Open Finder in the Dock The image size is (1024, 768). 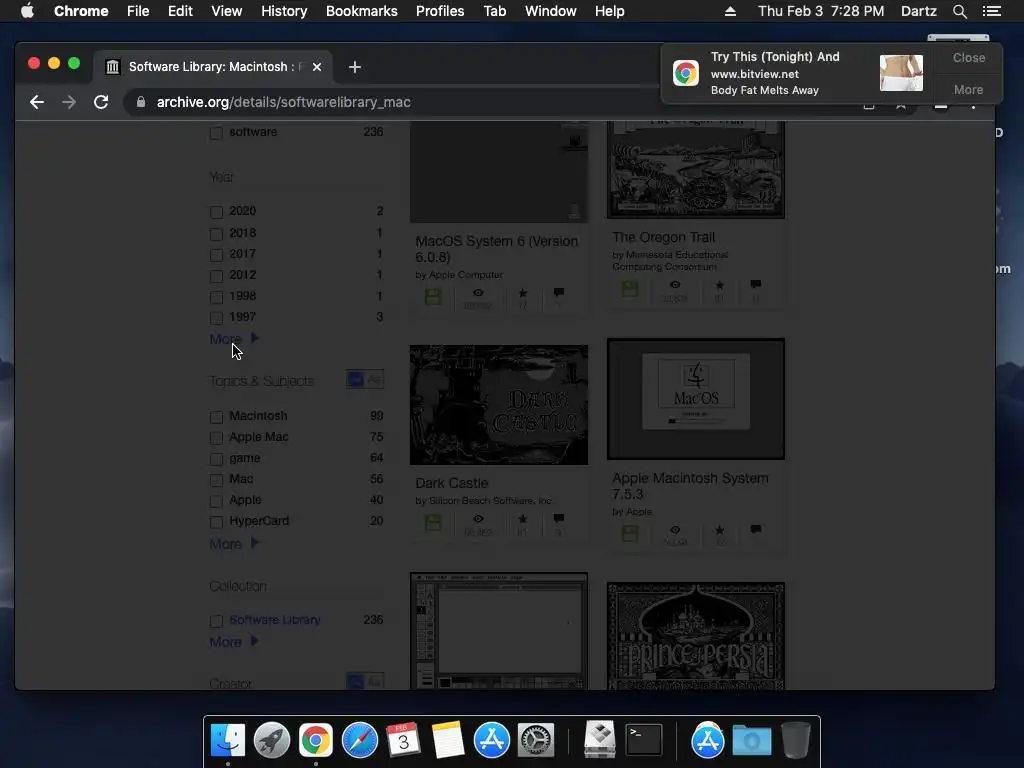(x=228, y=740)
